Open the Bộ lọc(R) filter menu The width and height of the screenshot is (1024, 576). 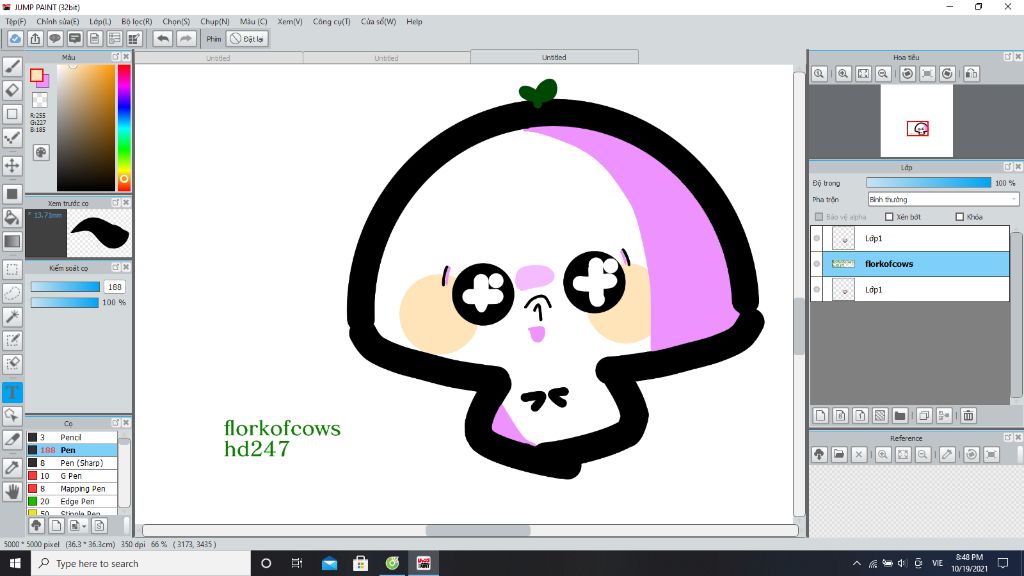click(x=136, y=22)
